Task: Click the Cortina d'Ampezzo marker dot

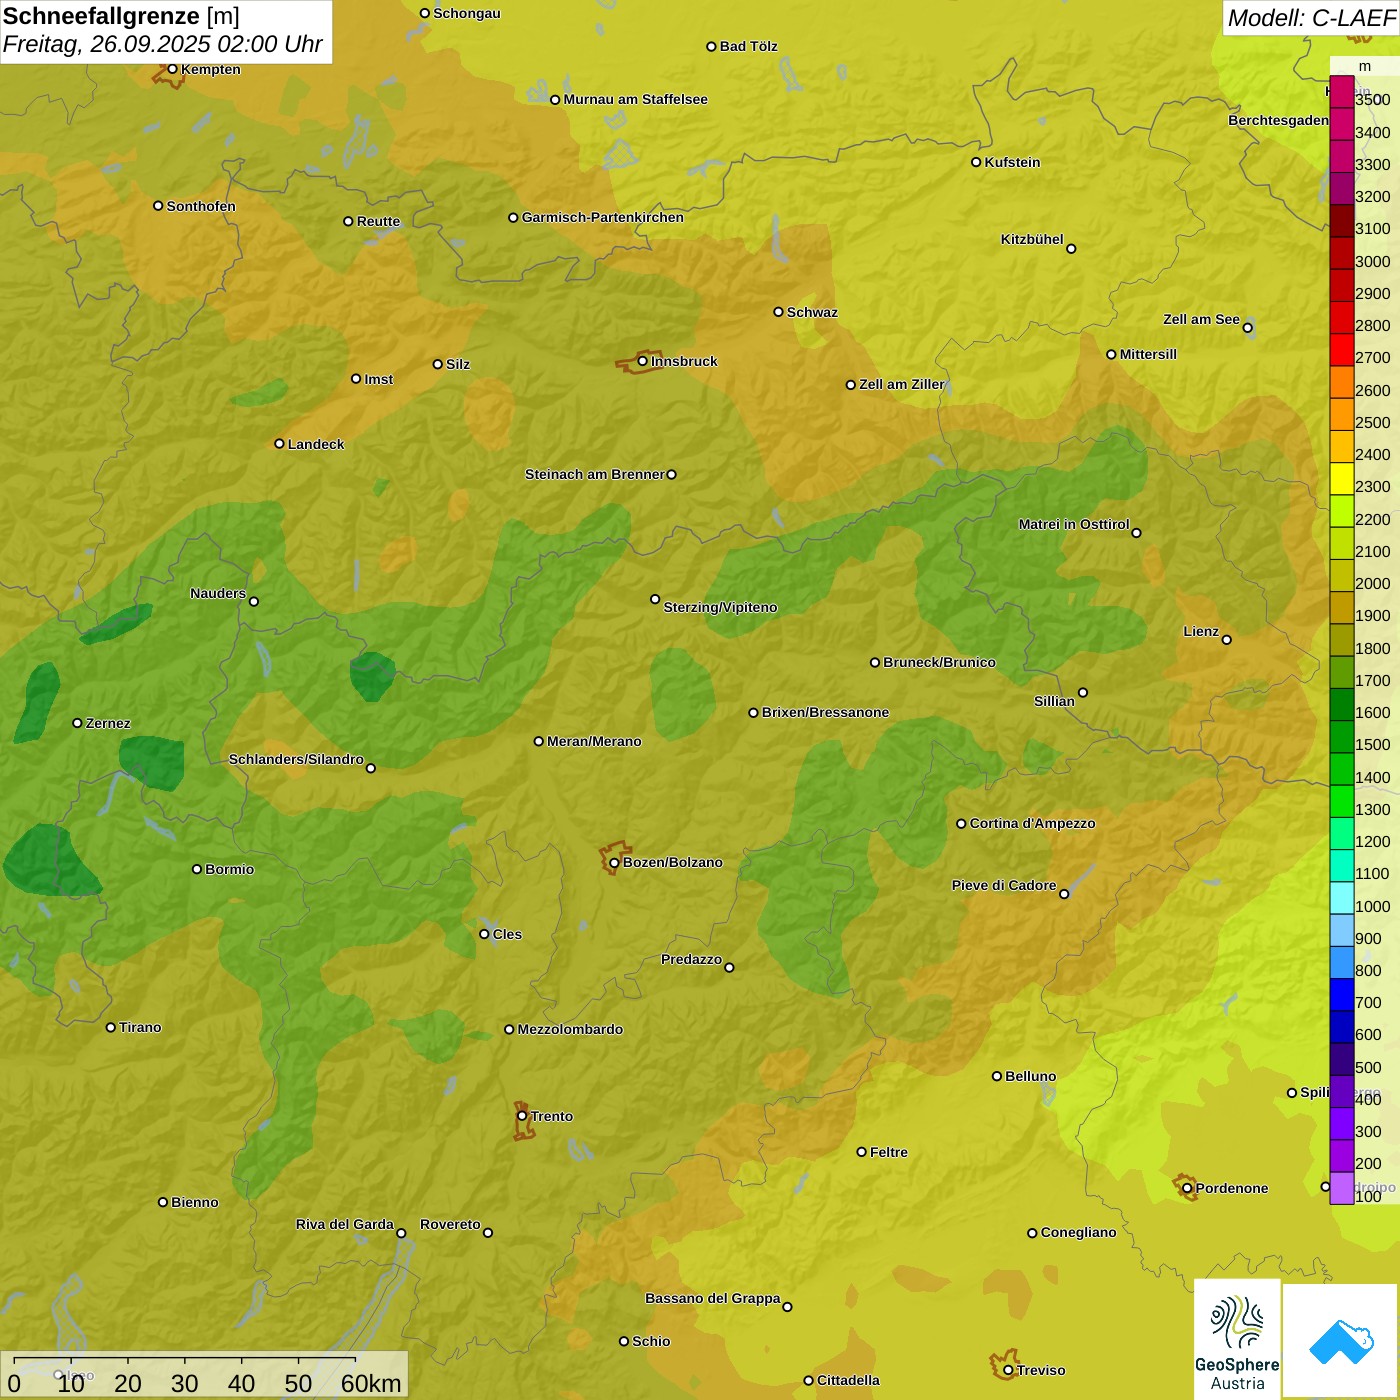Action: 961,824
